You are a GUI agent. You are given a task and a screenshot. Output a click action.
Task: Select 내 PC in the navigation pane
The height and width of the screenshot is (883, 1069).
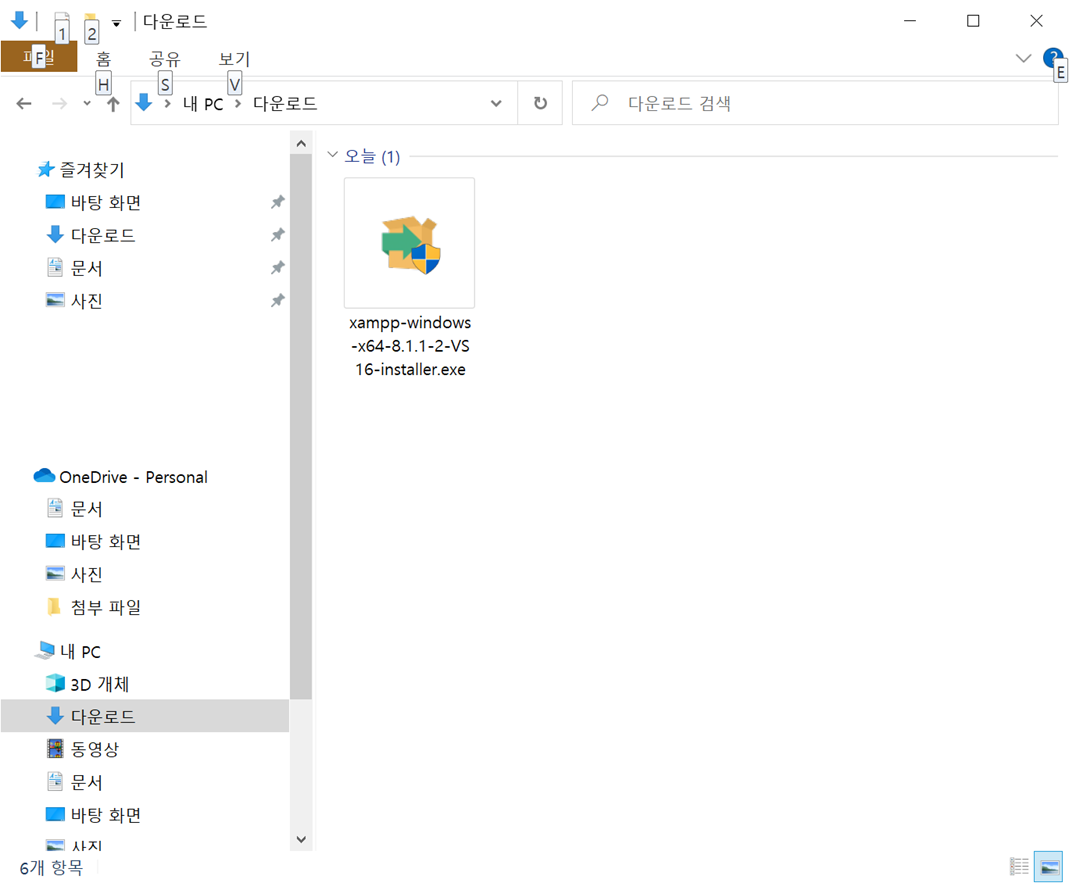(x=80, y=651)
